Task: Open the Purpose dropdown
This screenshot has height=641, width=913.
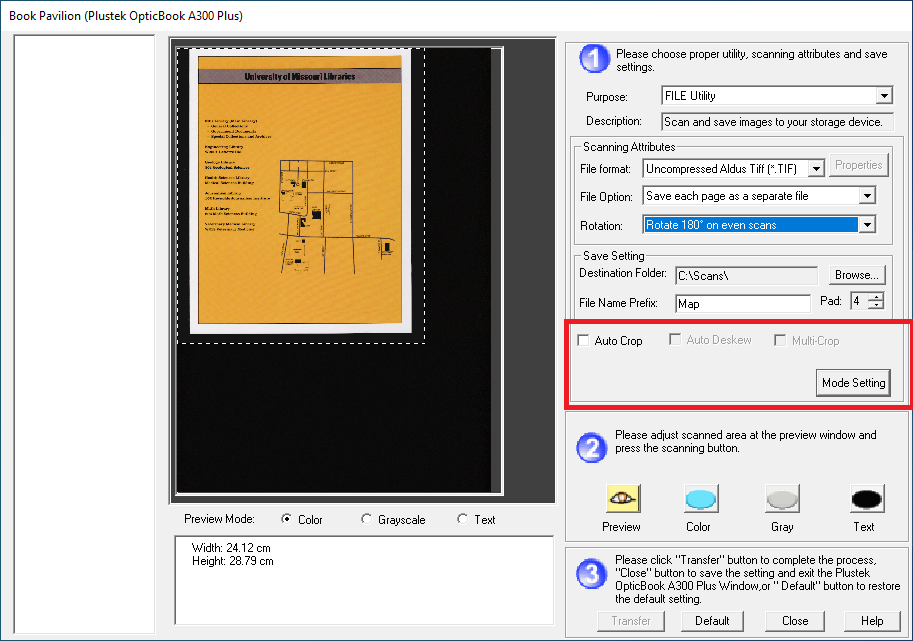Action: click(883, 96)
